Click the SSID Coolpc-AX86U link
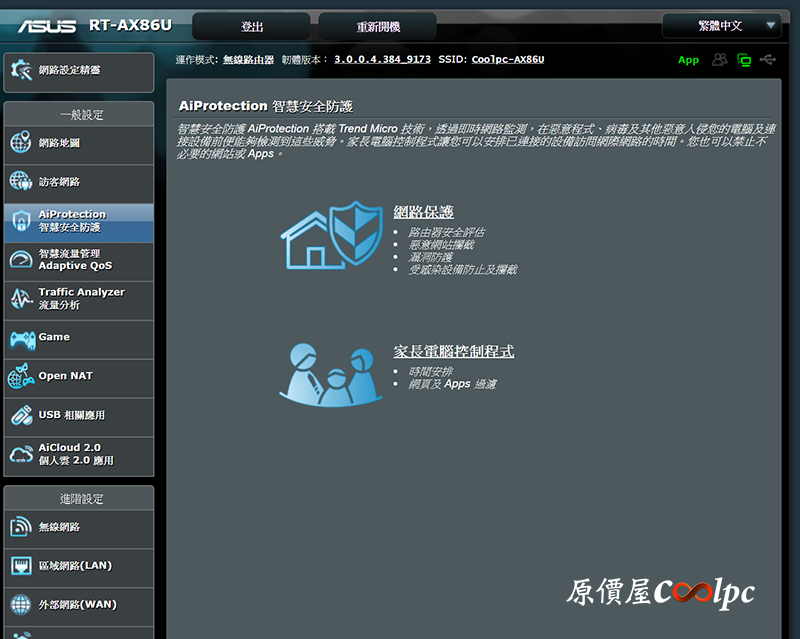 [508, 59]
